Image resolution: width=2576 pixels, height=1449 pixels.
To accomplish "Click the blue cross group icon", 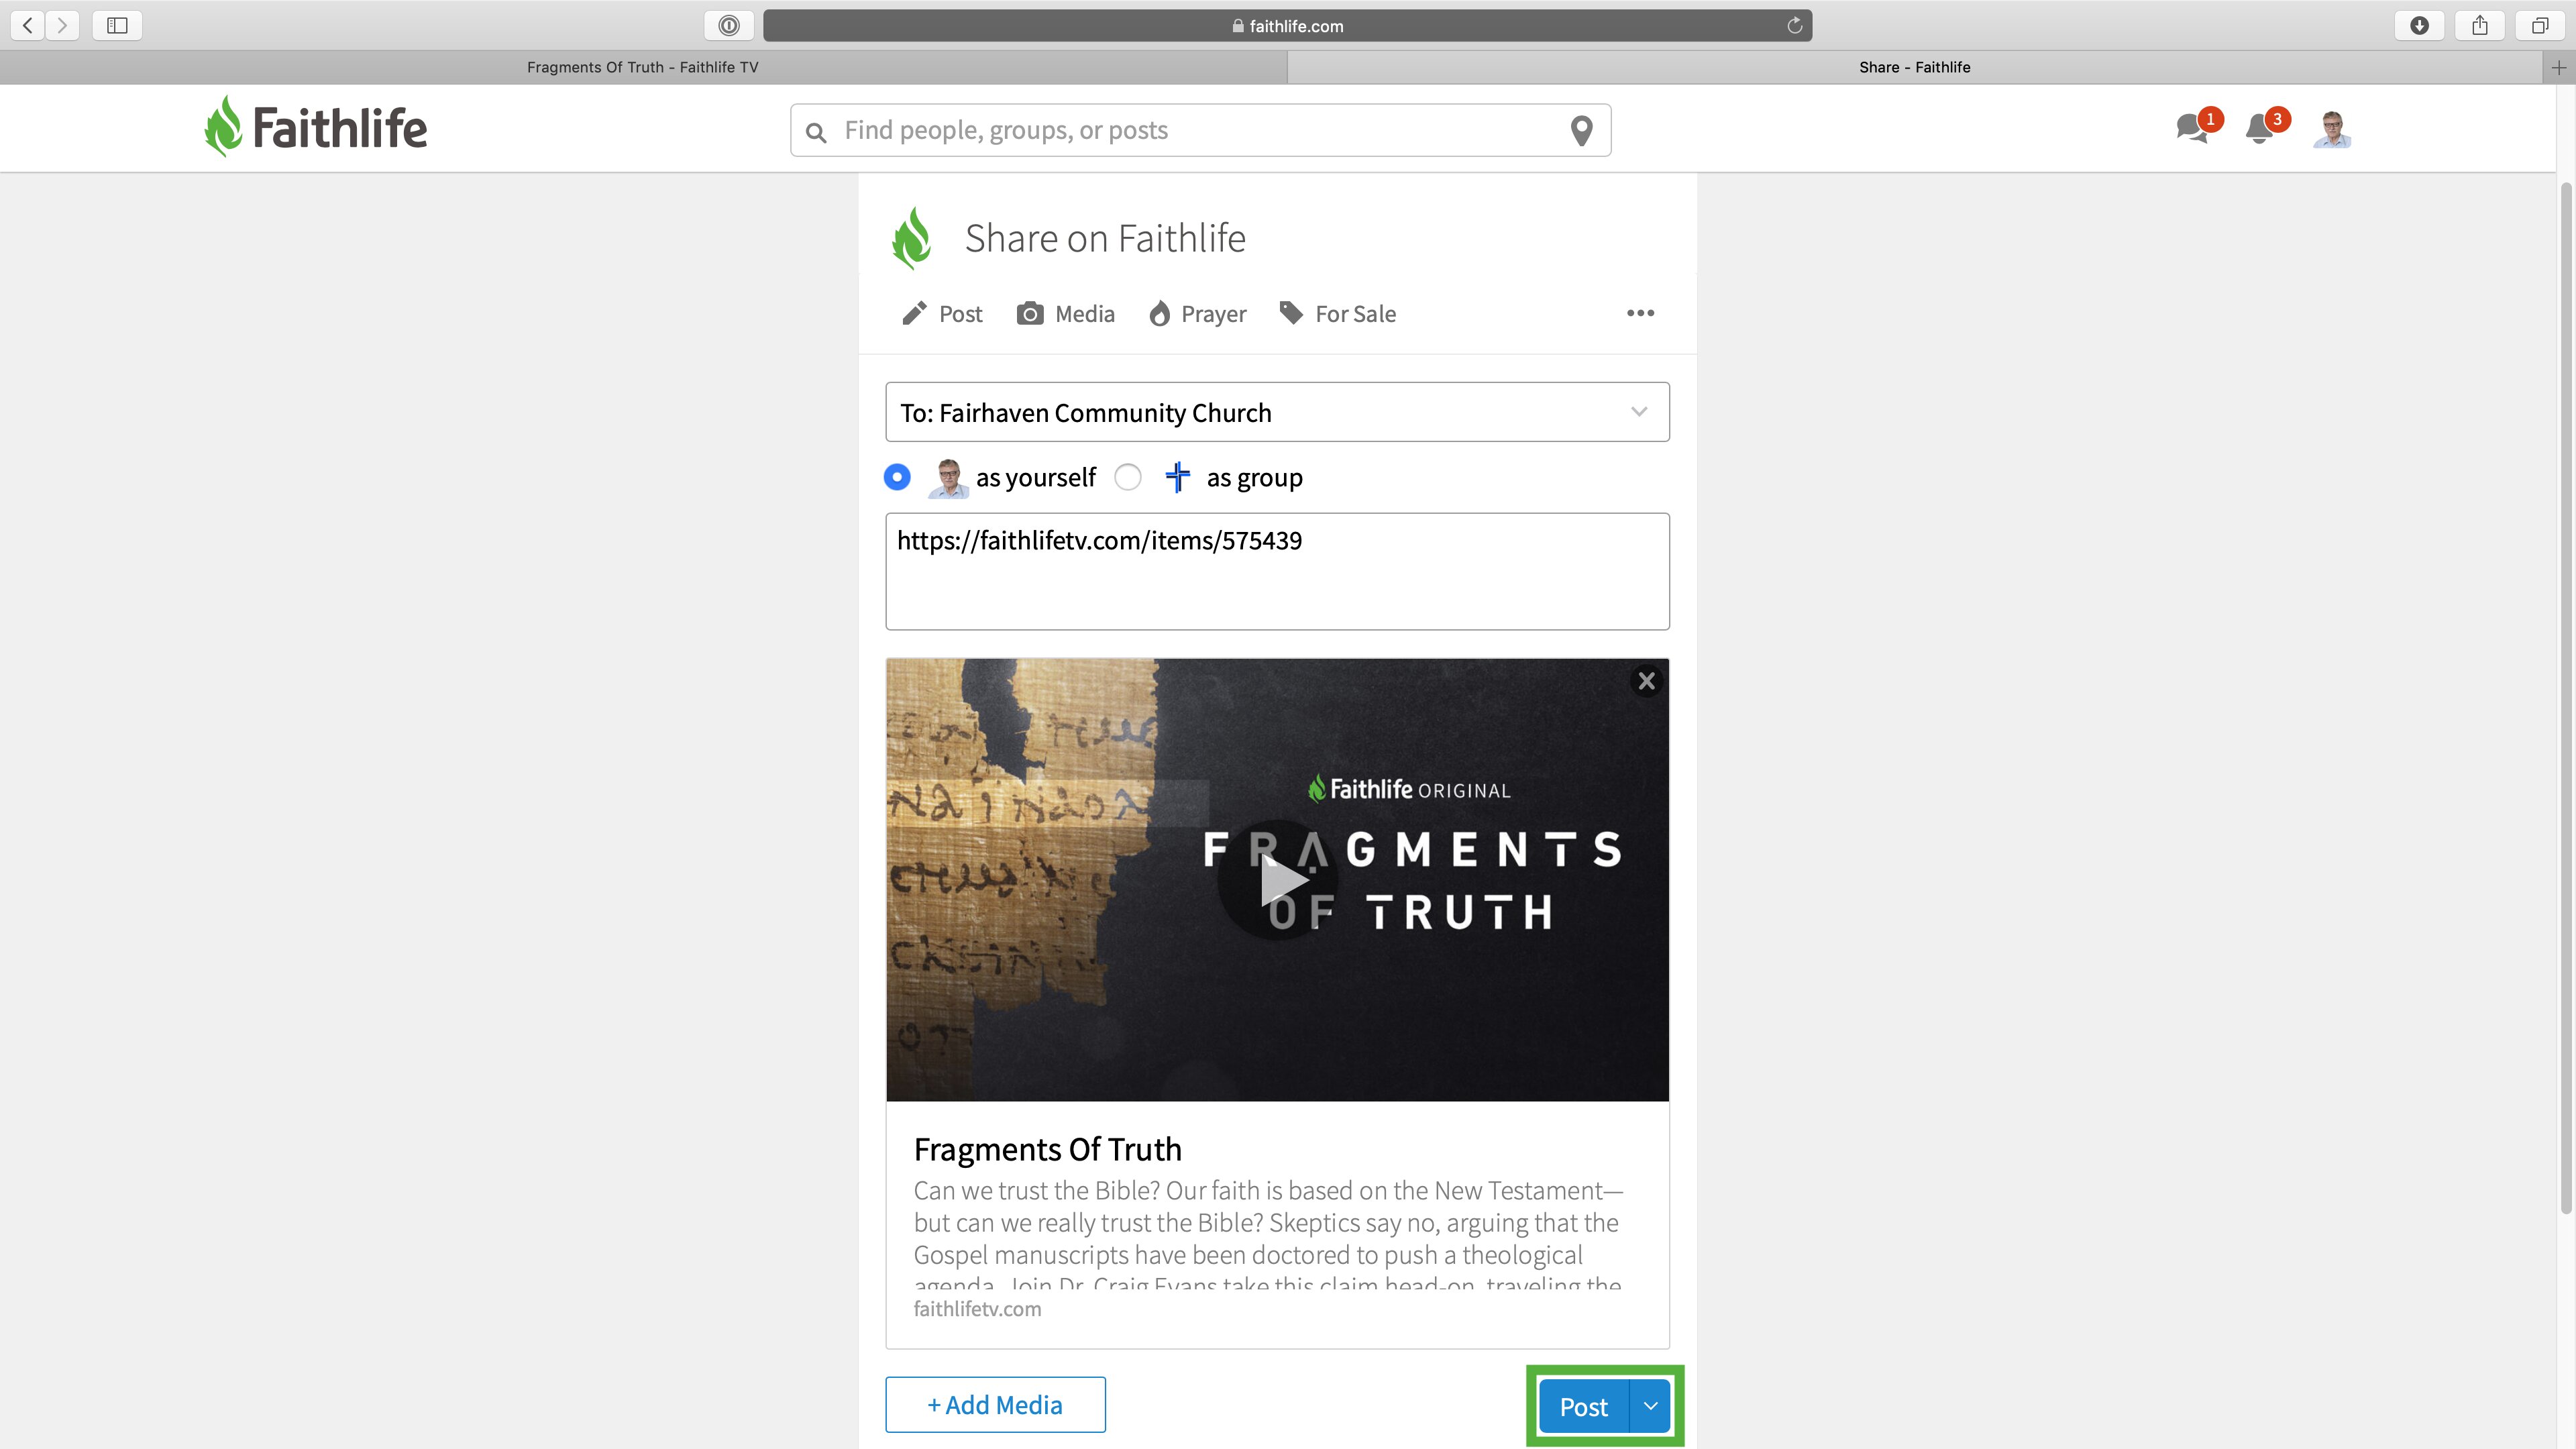I will point(1177,477).
